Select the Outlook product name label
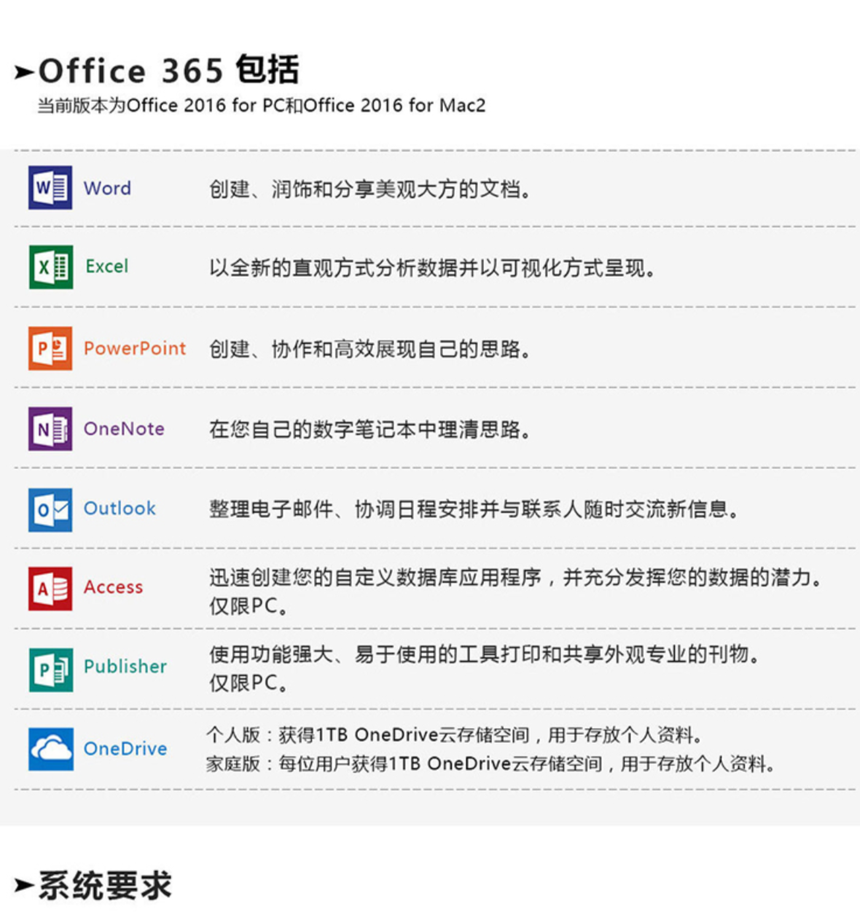 coord(120,508)
